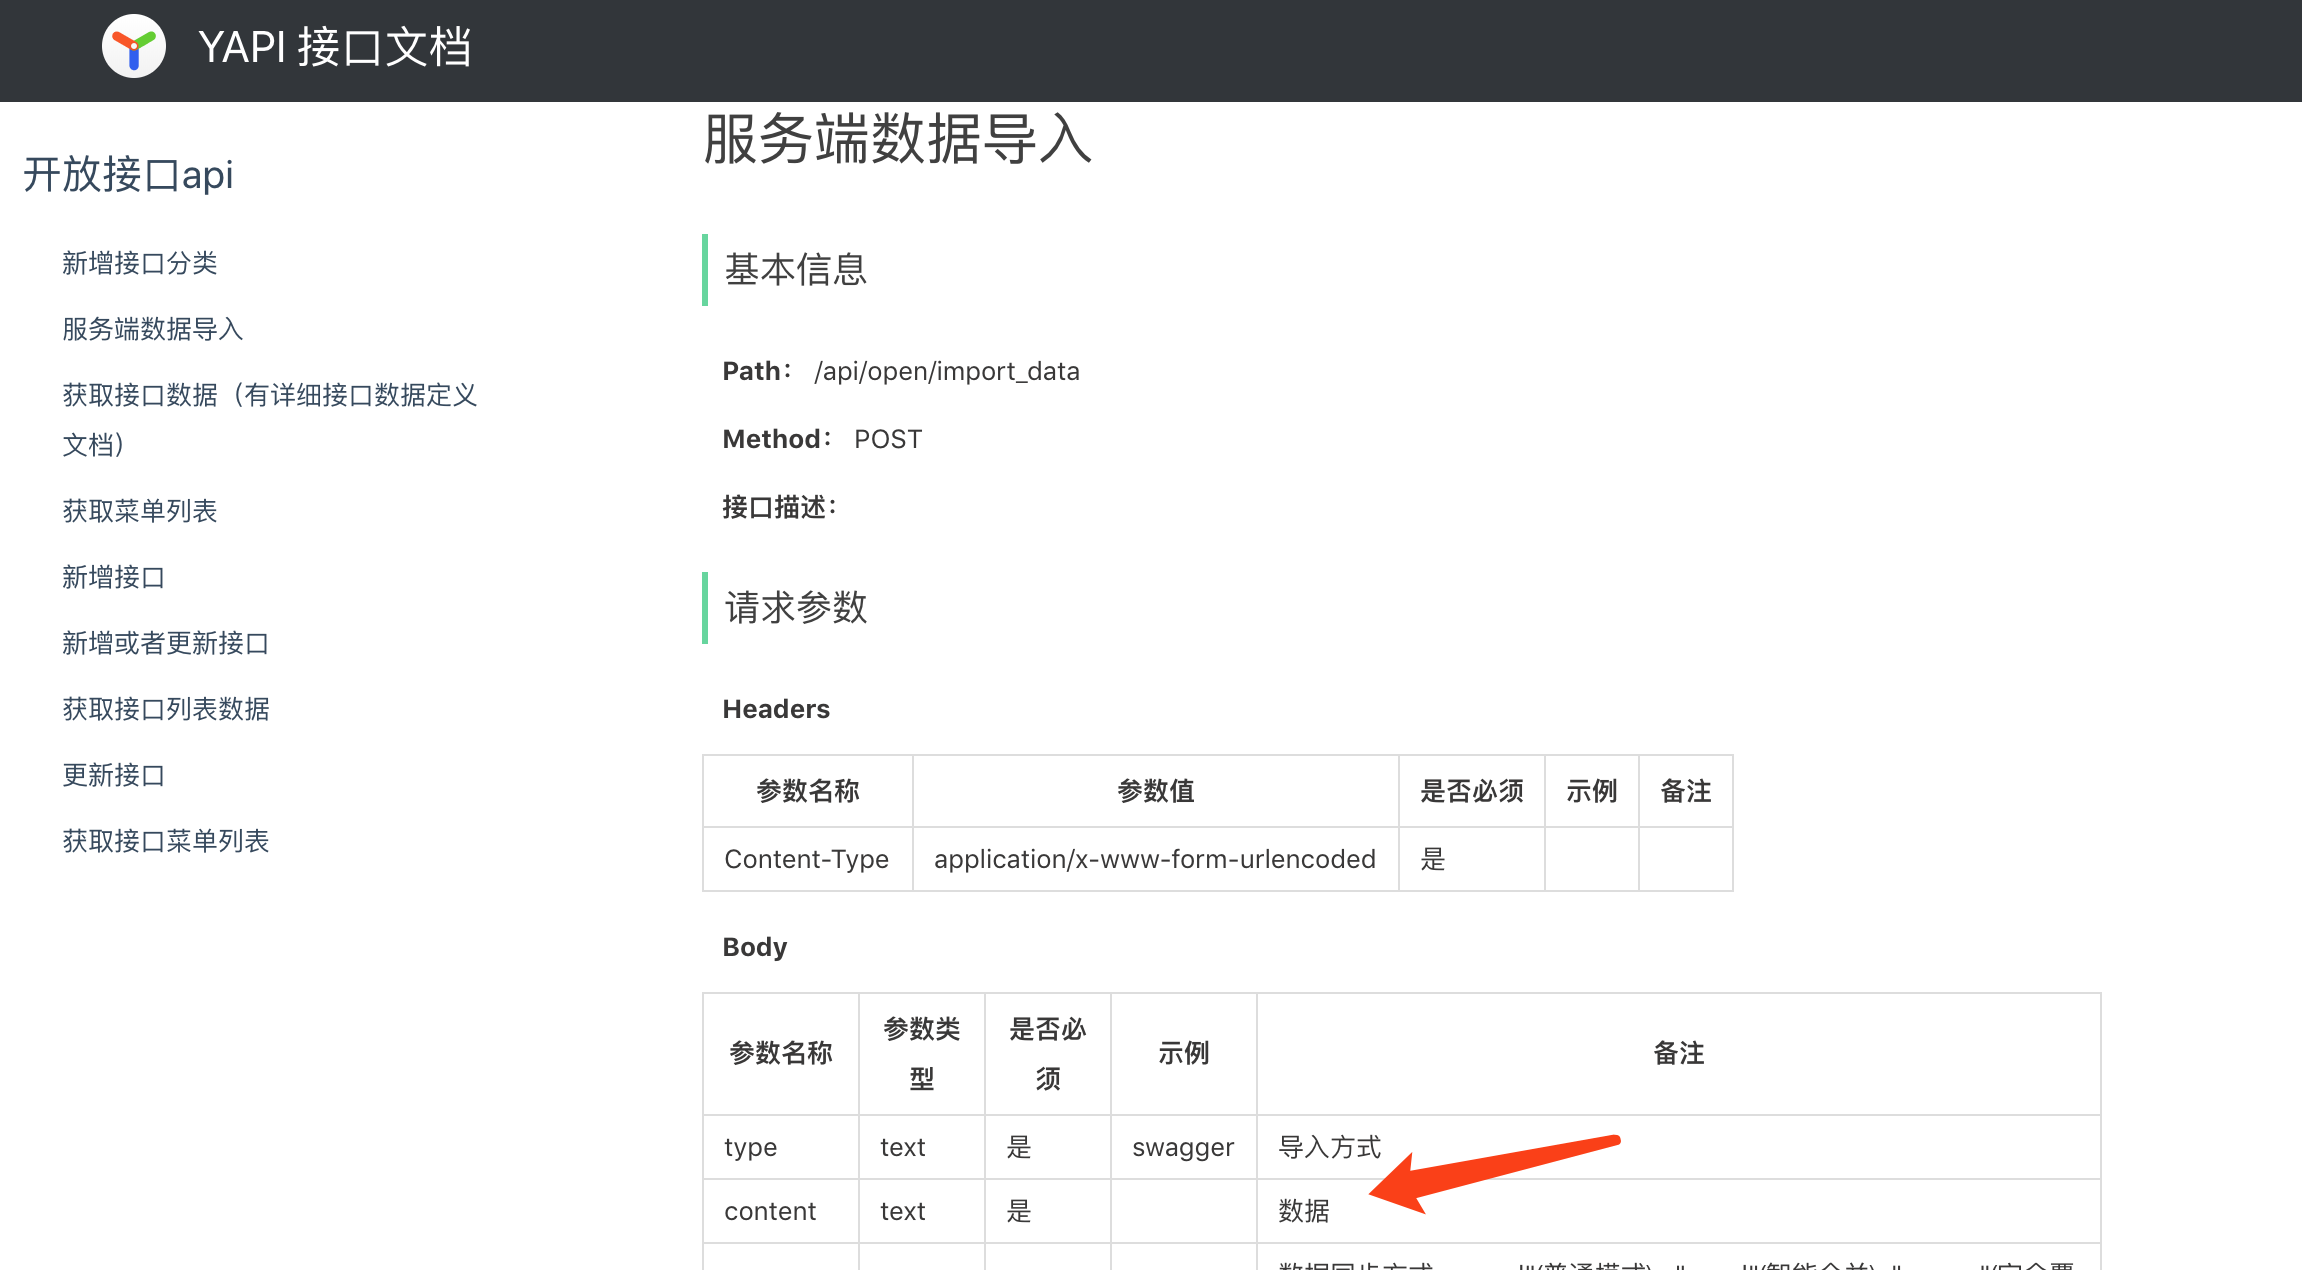The height and width of the screenshot is (1270, 2302).
Task: Select the path /api/open/import_data
Action: point(947,371)
